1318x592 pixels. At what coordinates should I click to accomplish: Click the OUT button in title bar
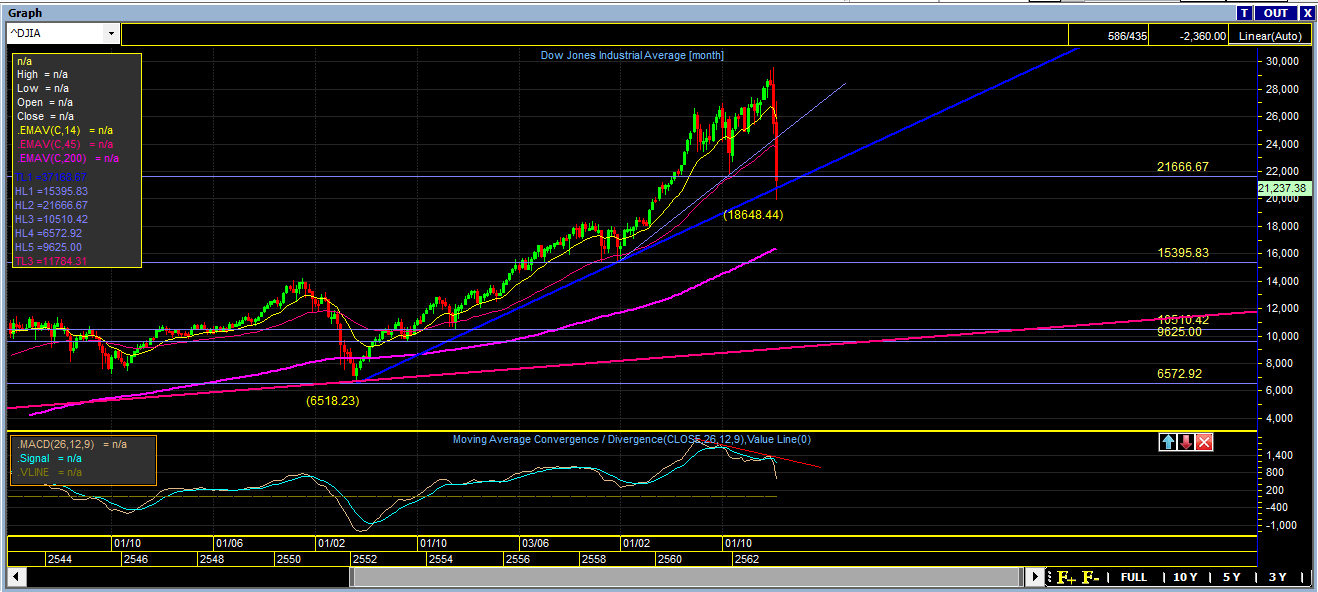click(x=1275, y=13)
